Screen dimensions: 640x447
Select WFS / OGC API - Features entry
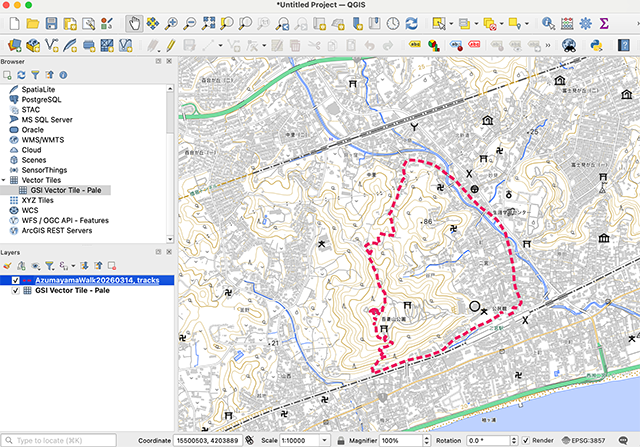65,220
